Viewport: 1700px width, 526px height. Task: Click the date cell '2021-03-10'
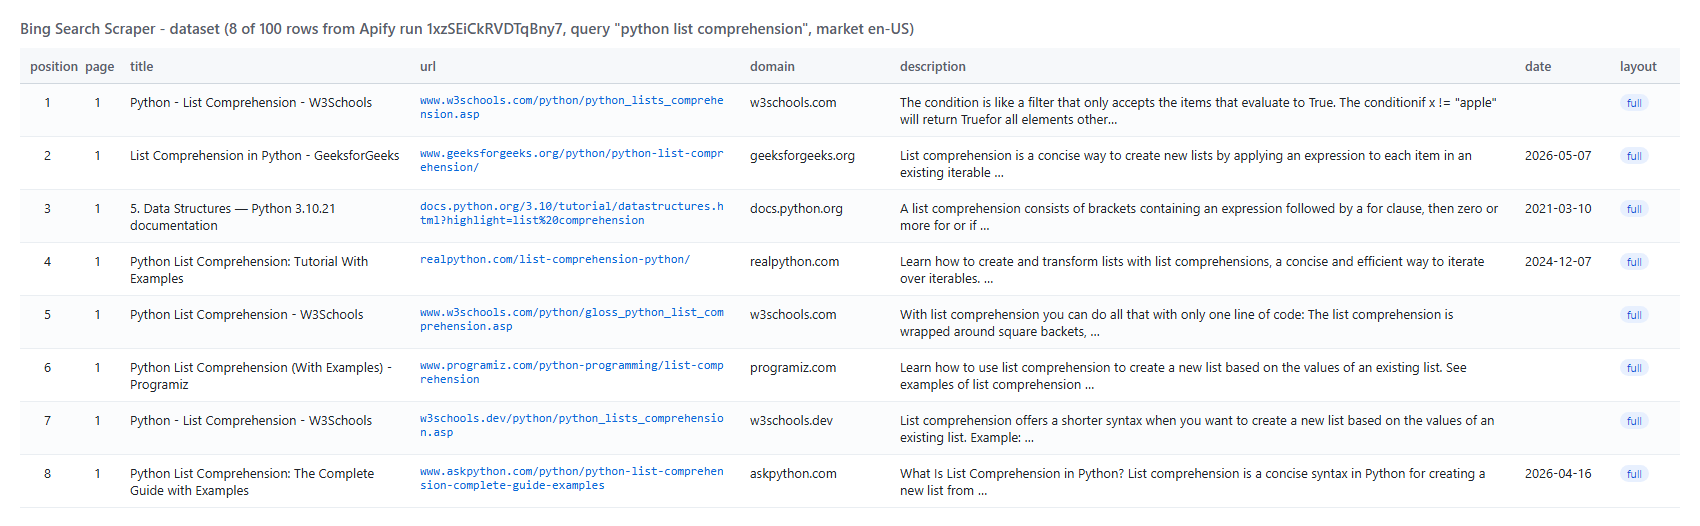(x=1558, y=209)
